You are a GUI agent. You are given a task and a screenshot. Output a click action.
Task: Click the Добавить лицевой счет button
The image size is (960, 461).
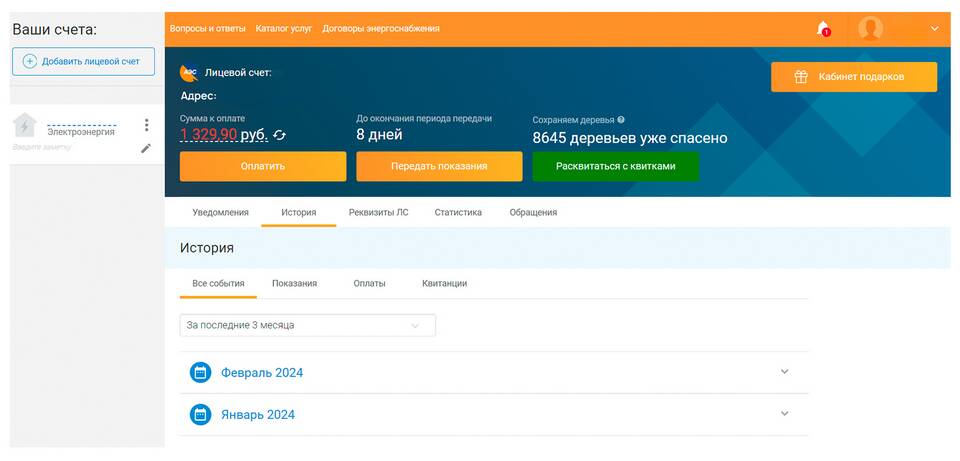pos(83,61)
